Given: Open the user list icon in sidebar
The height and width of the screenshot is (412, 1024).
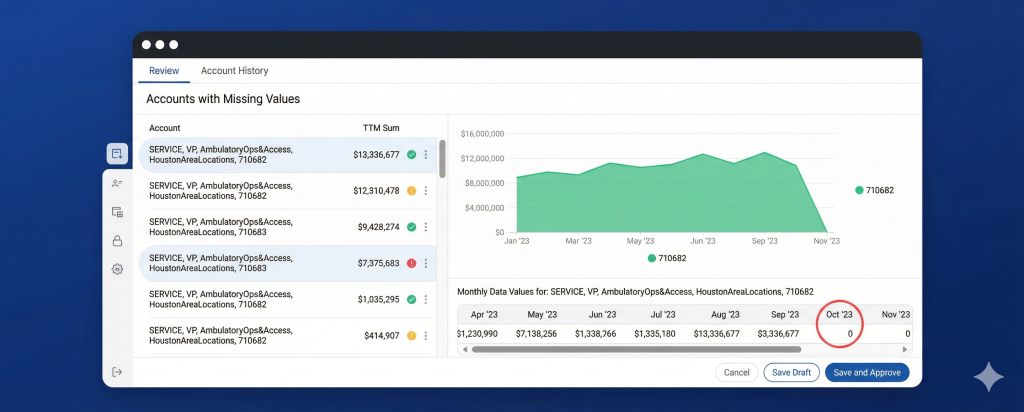Looking at the screenshot, I should coord(117,183).
